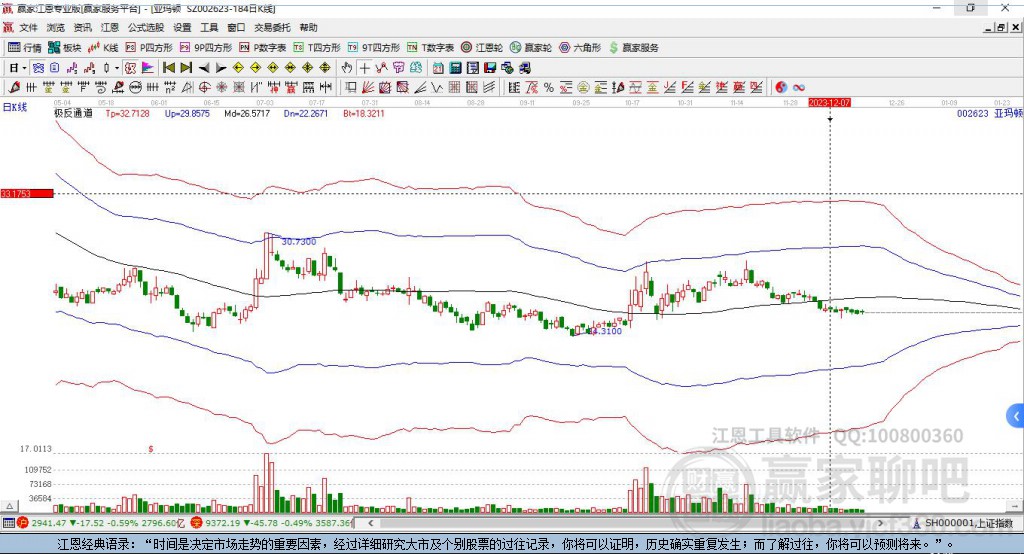This screenshot has height=554, width=1024.
Task: Click the blue infinity loop icon
Action: 799,87
